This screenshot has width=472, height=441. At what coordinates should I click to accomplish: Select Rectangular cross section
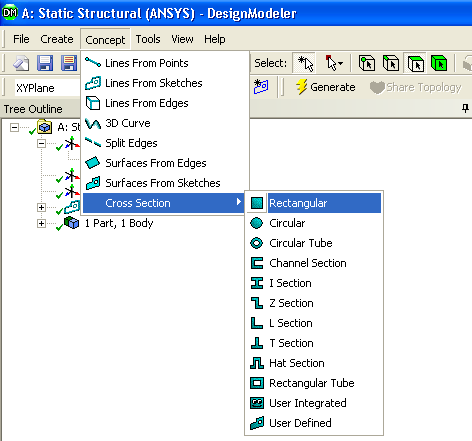coord(314,203)
